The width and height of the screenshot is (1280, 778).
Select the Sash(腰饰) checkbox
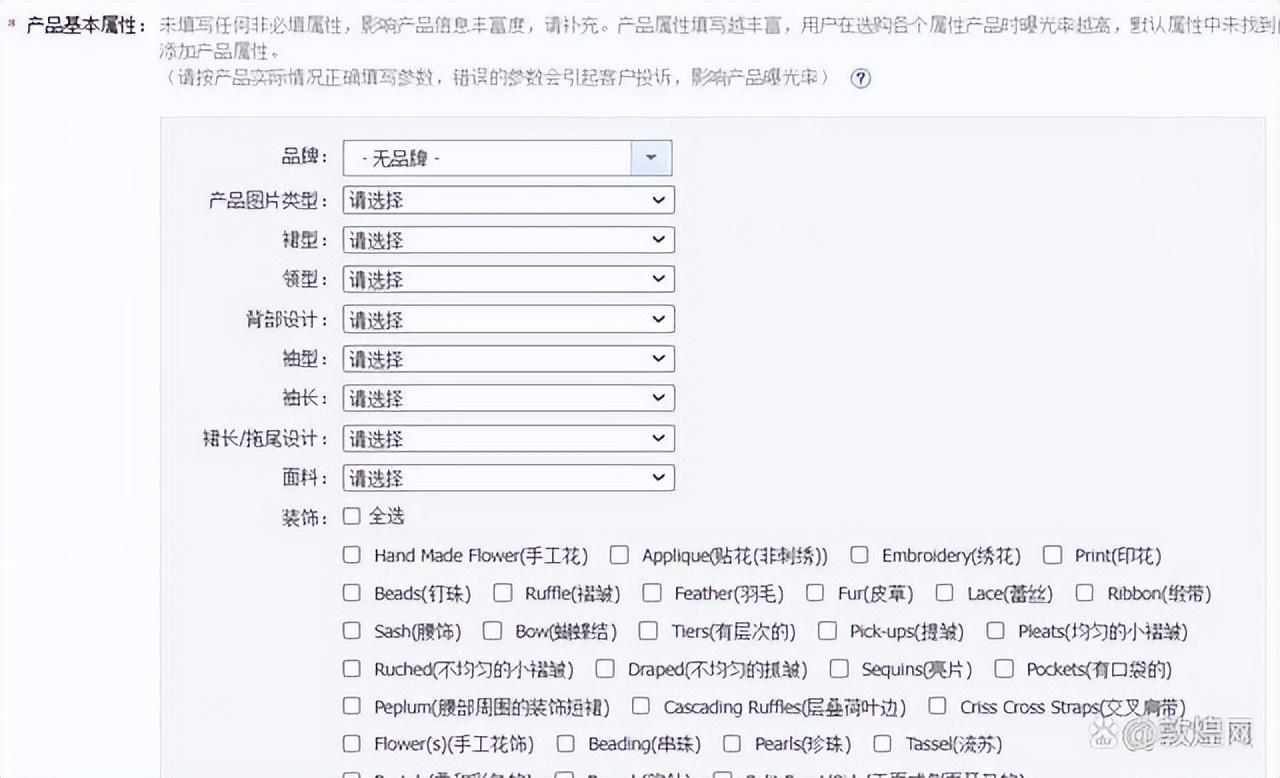351,630
